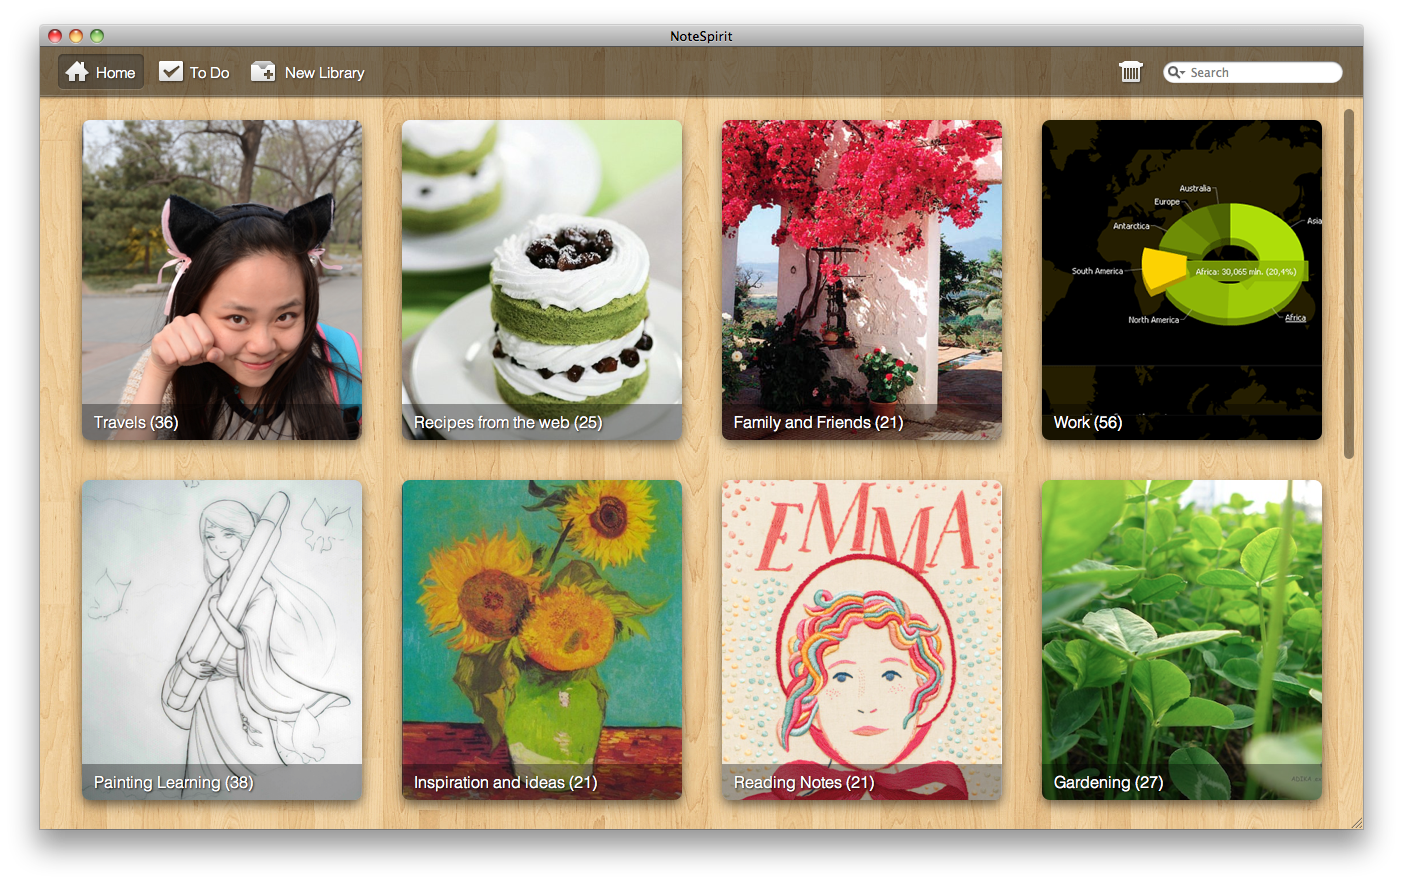This screenshot has width=1403, height=884.
Task: Close the NoteSpirit window
Action: (55, 36)
